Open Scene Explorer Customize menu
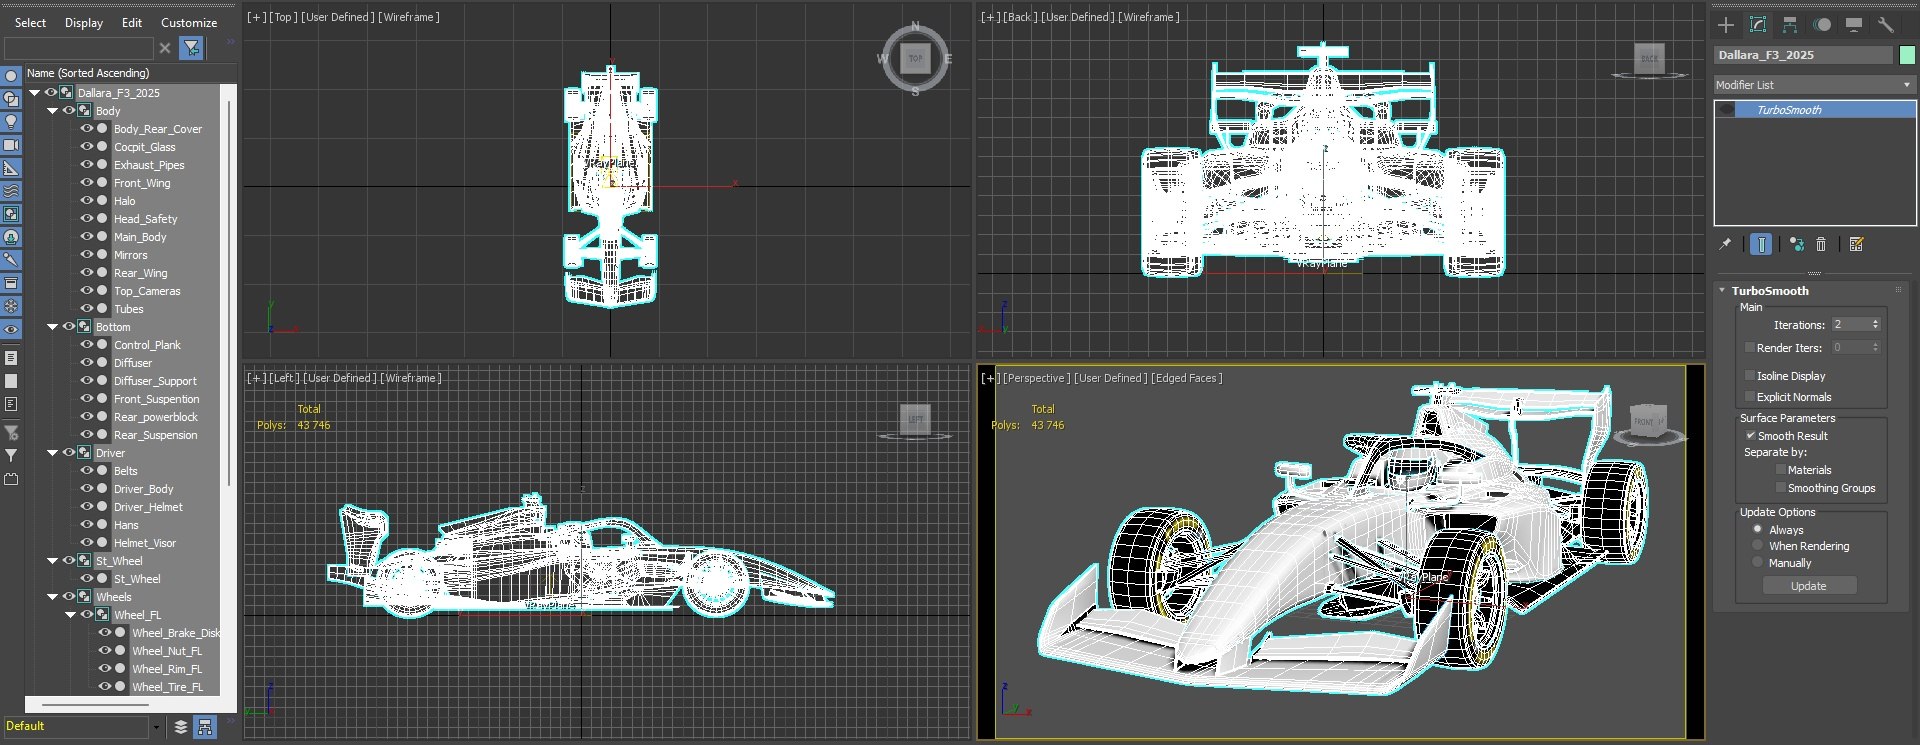Viewport: 1920px width, 745px height. pyautogui.click(x=189, y=22)
